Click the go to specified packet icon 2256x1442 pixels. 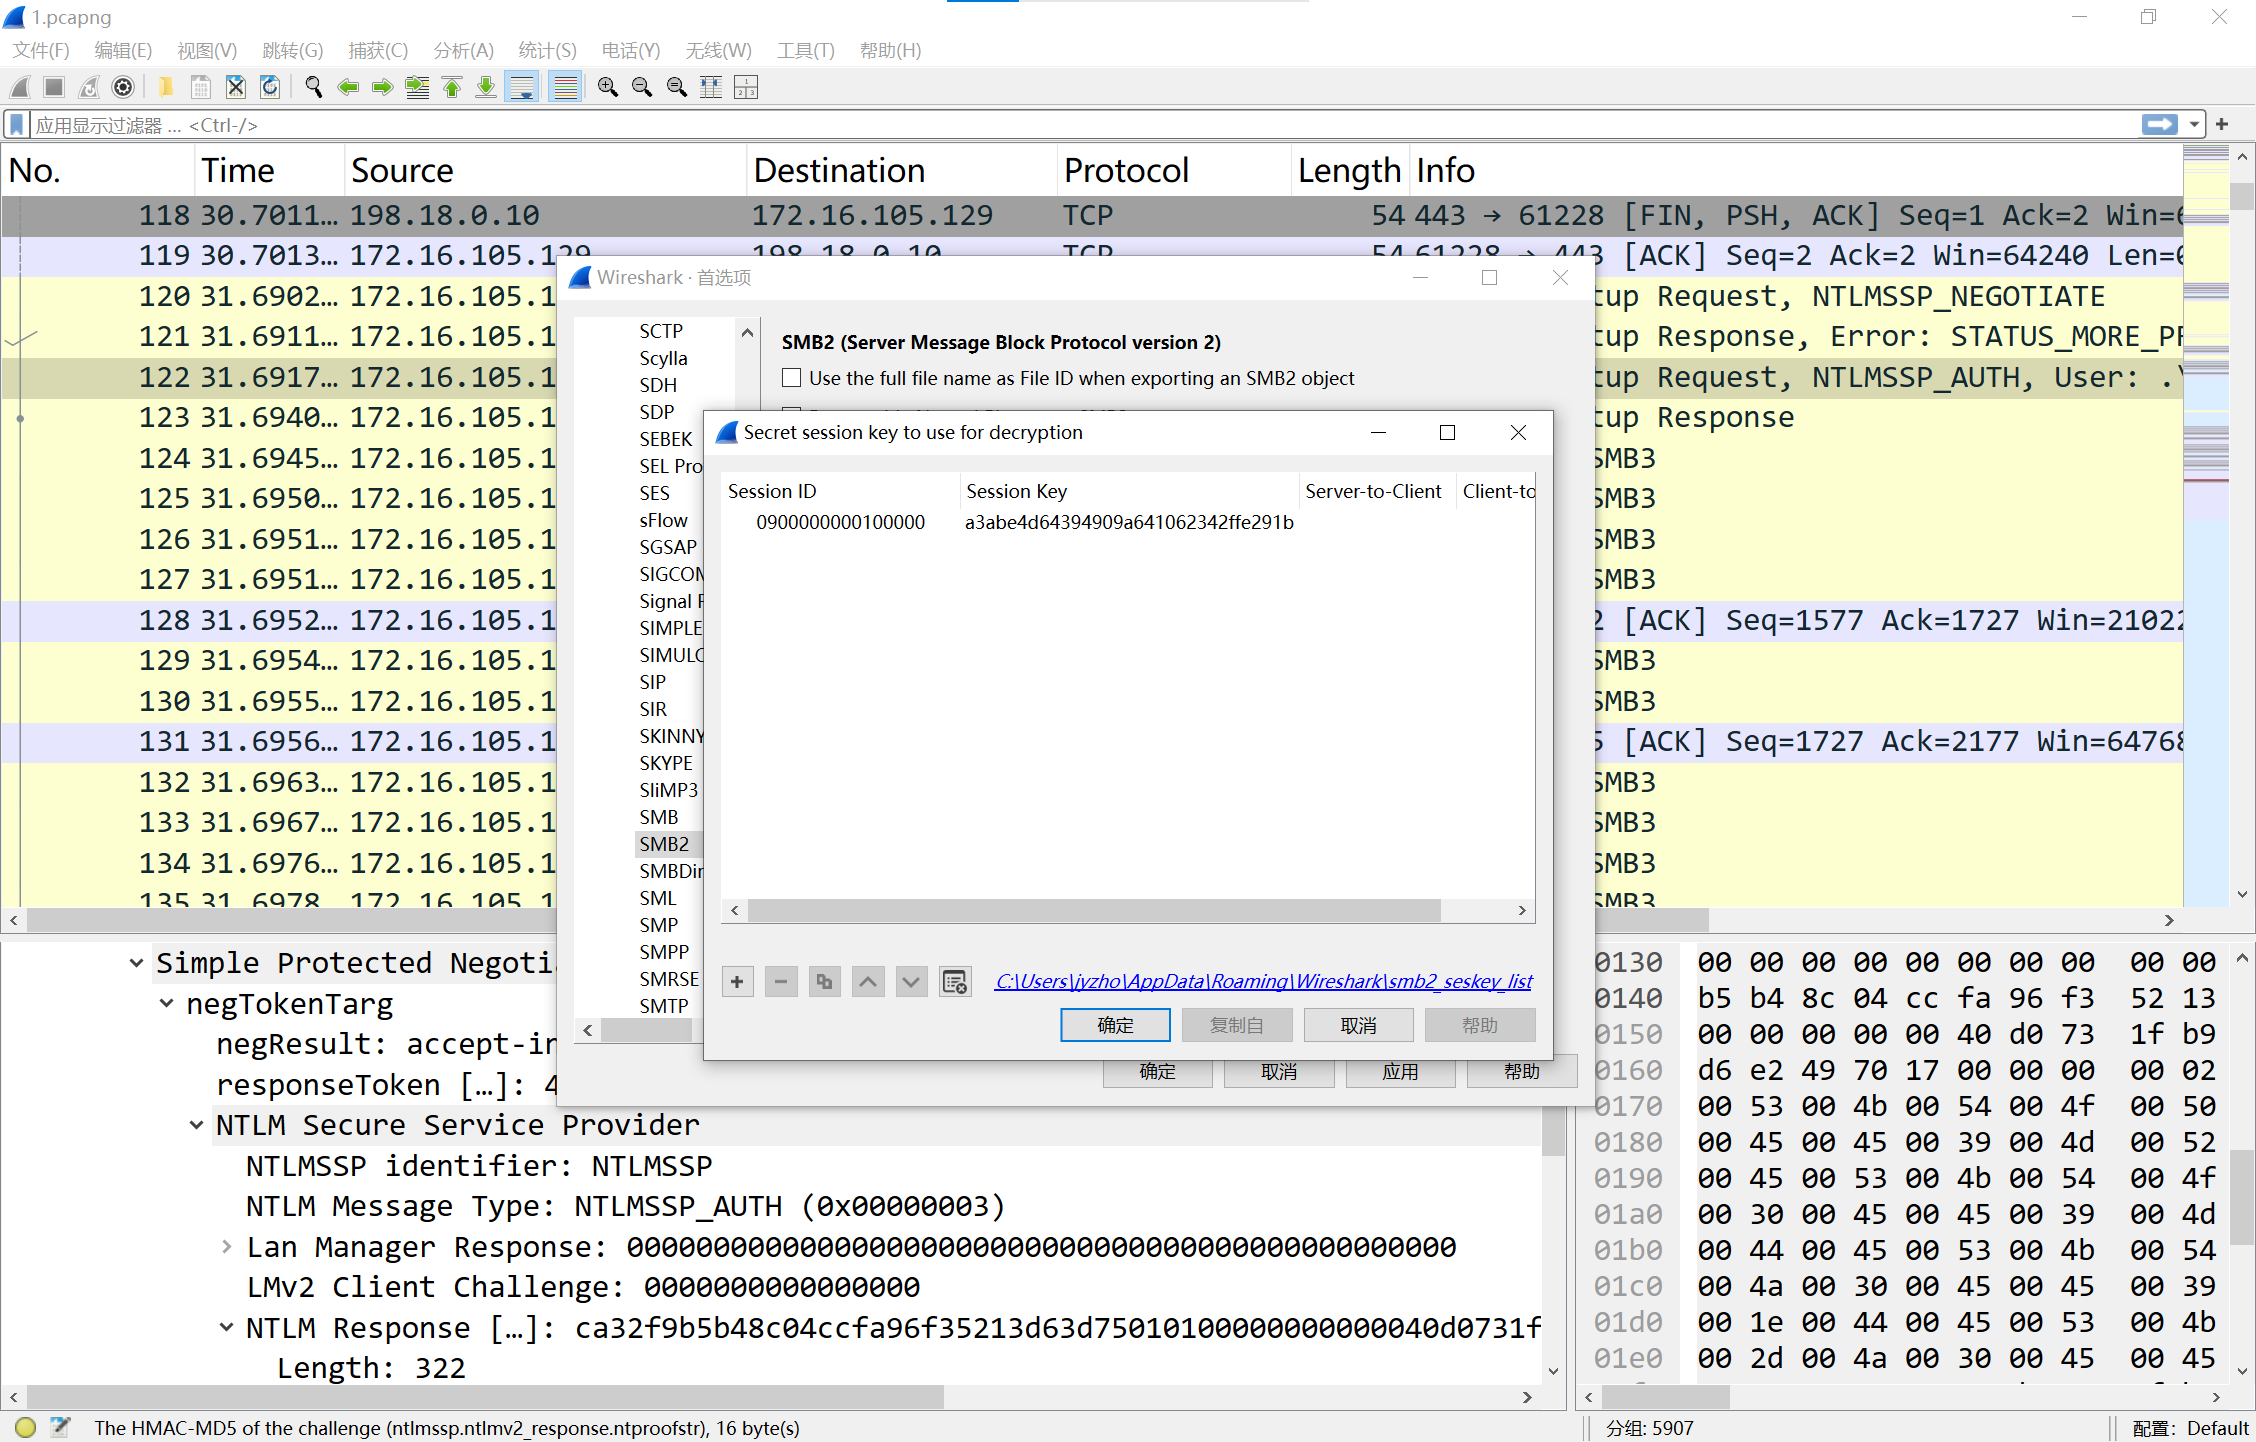[x=417, y=88]
